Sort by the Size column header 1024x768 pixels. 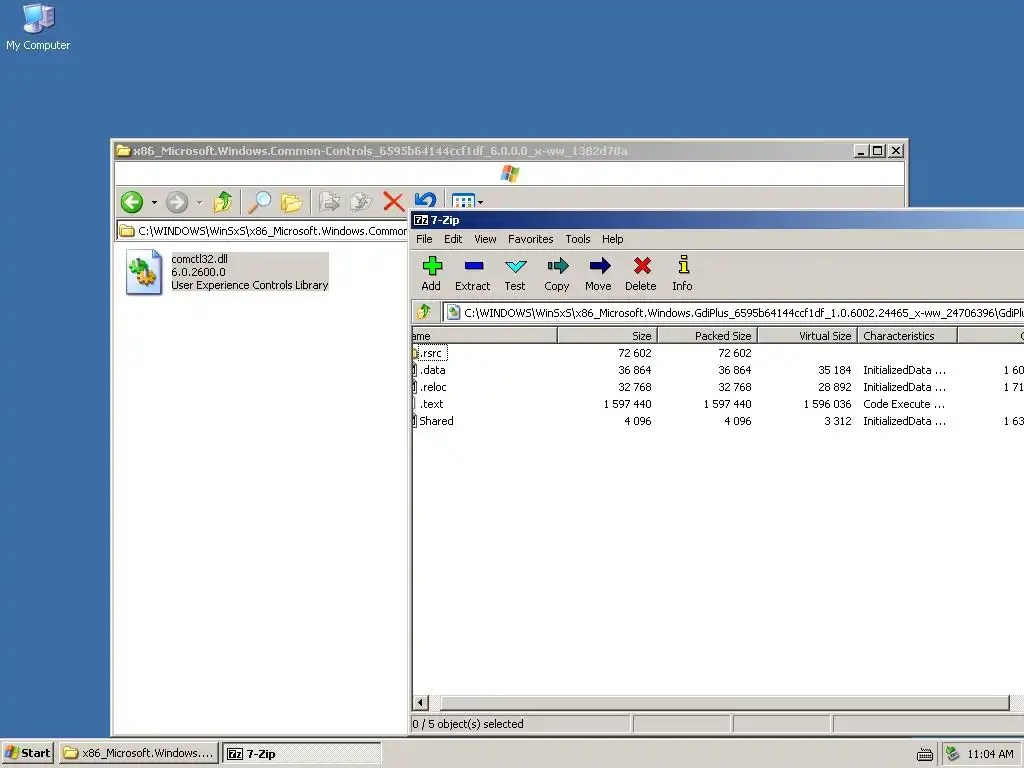point(607,336)
